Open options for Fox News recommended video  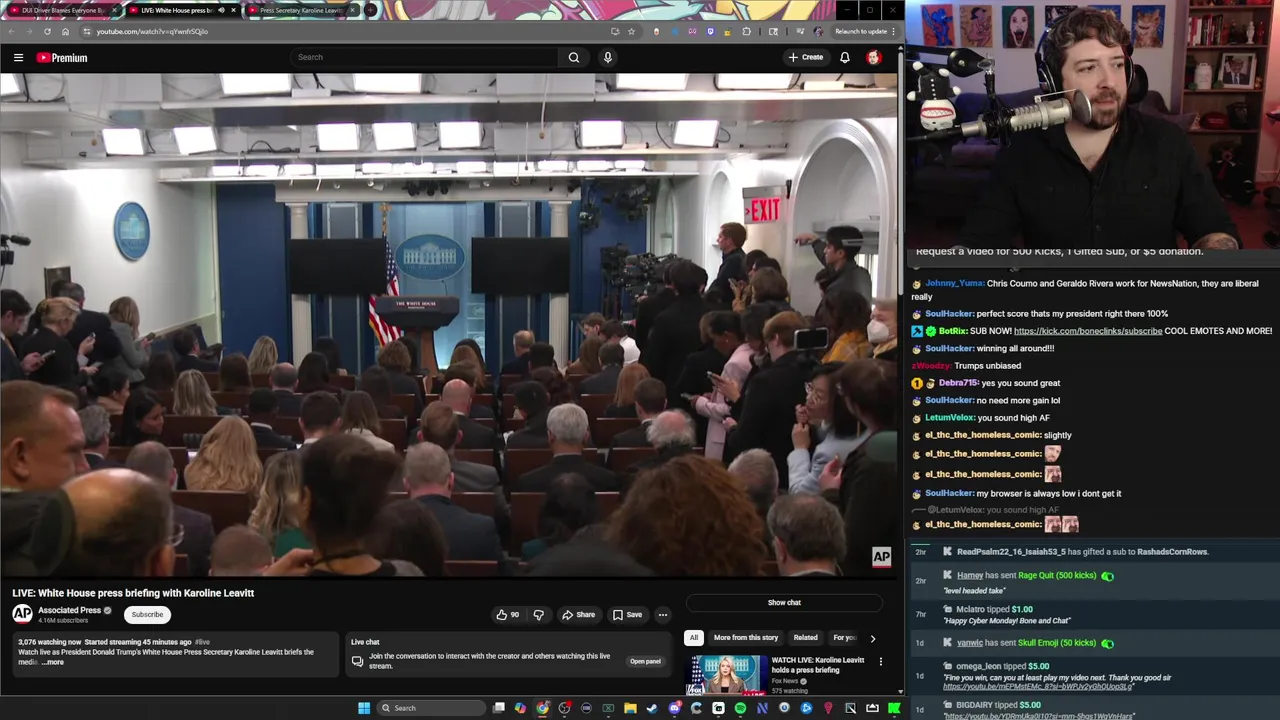point(880,661)
